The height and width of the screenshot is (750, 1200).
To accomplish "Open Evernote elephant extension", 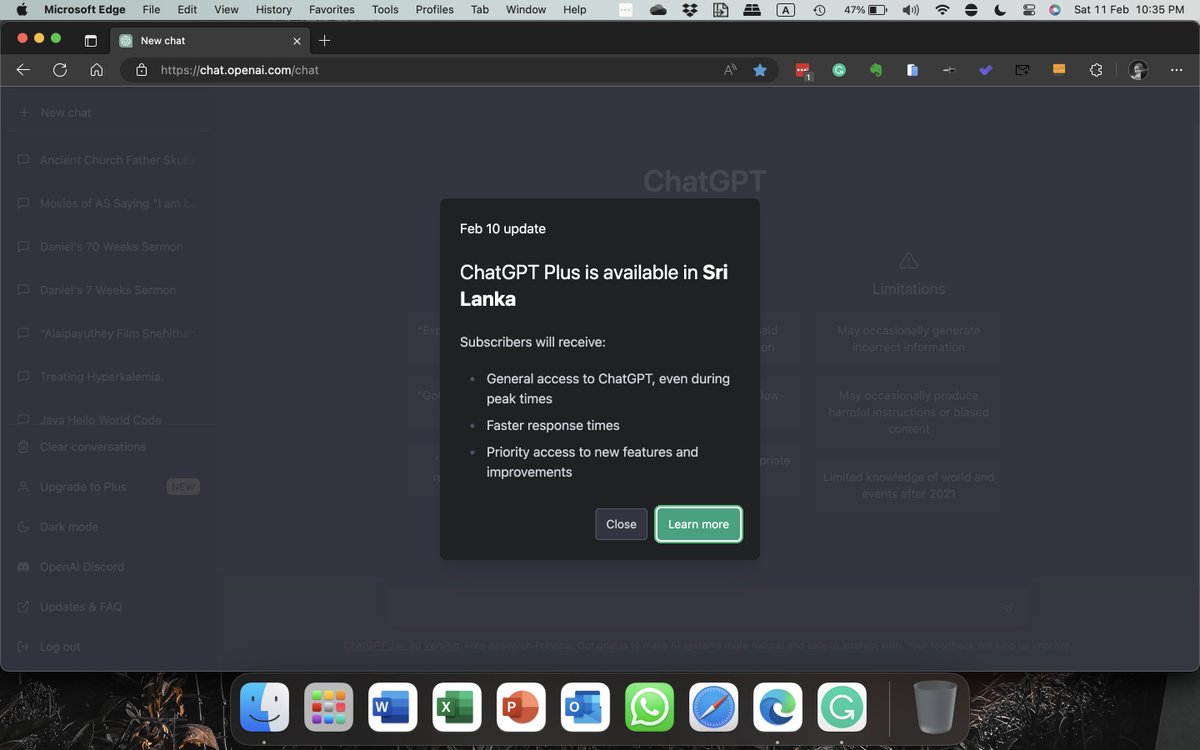I will [x=876, y=70].
